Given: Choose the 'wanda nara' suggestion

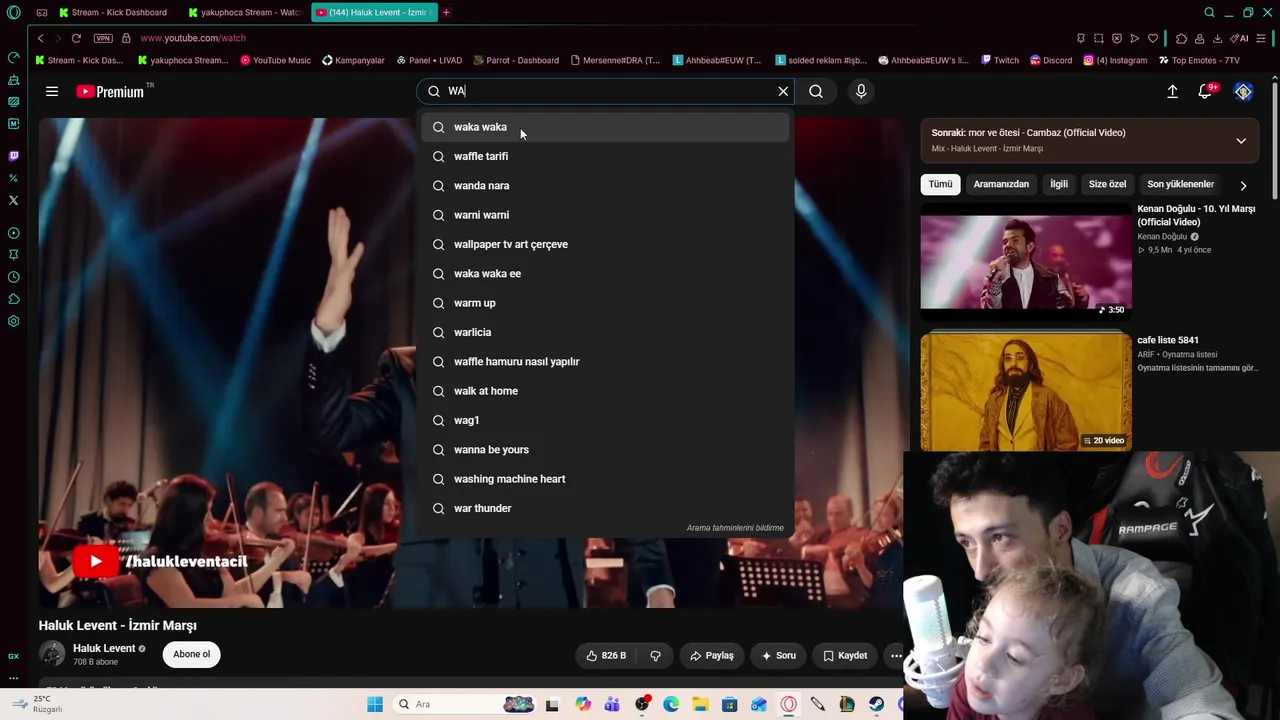Looking at the screenshot, I should (x=605, y=186).
